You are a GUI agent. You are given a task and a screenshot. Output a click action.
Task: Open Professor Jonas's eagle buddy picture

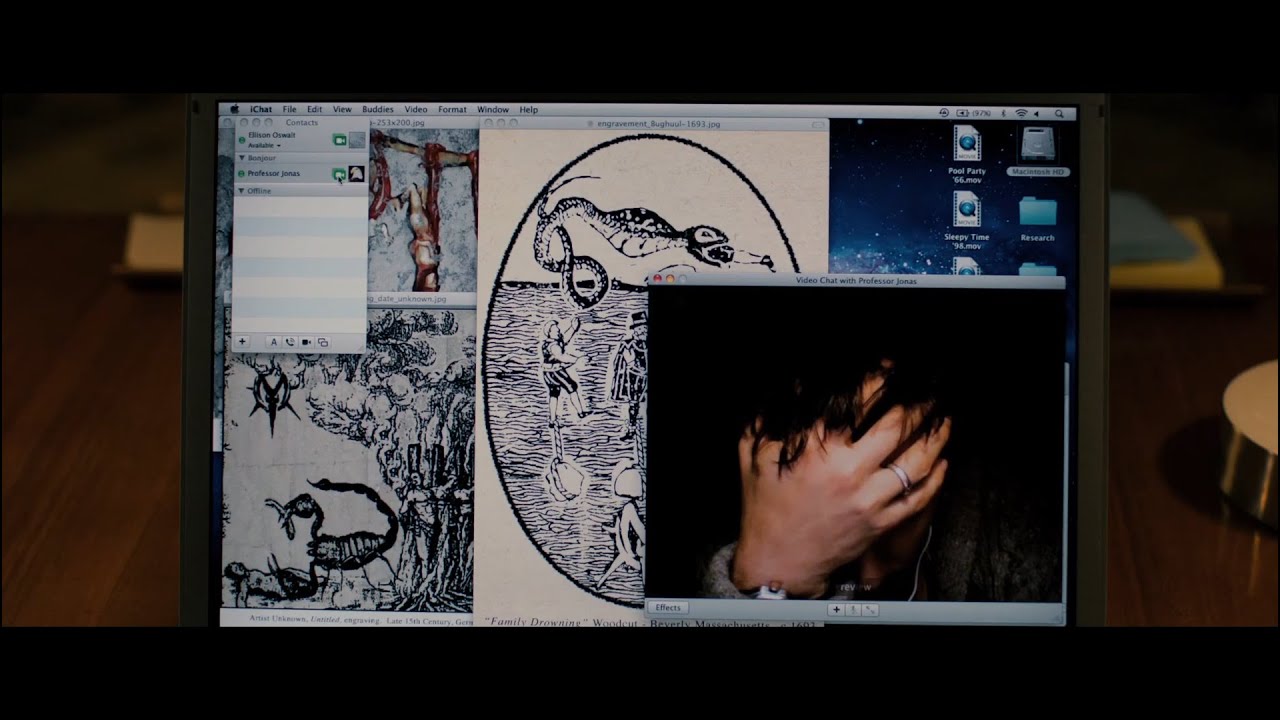point(356,174)
